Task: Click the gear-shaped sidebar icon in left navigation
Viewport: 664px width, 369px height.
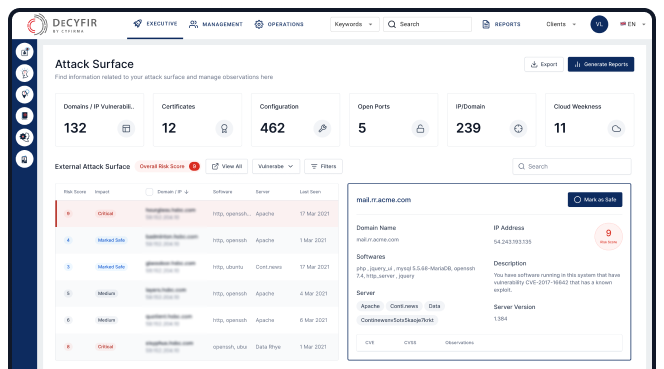Action: (x=25, y=137)
